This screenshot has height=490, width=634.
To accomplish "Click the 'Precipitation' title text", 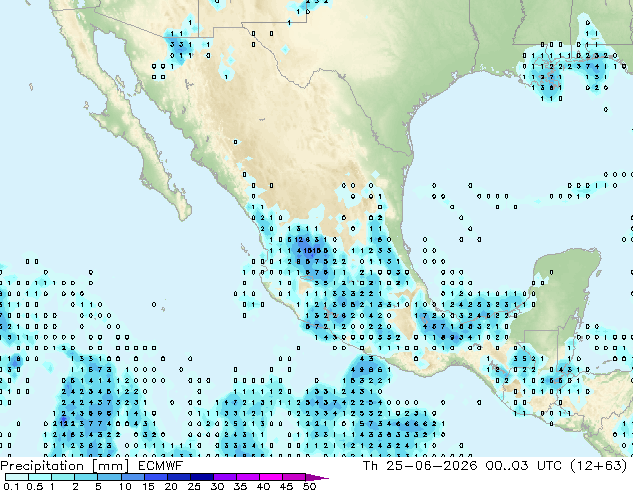I will pos(42,466).
